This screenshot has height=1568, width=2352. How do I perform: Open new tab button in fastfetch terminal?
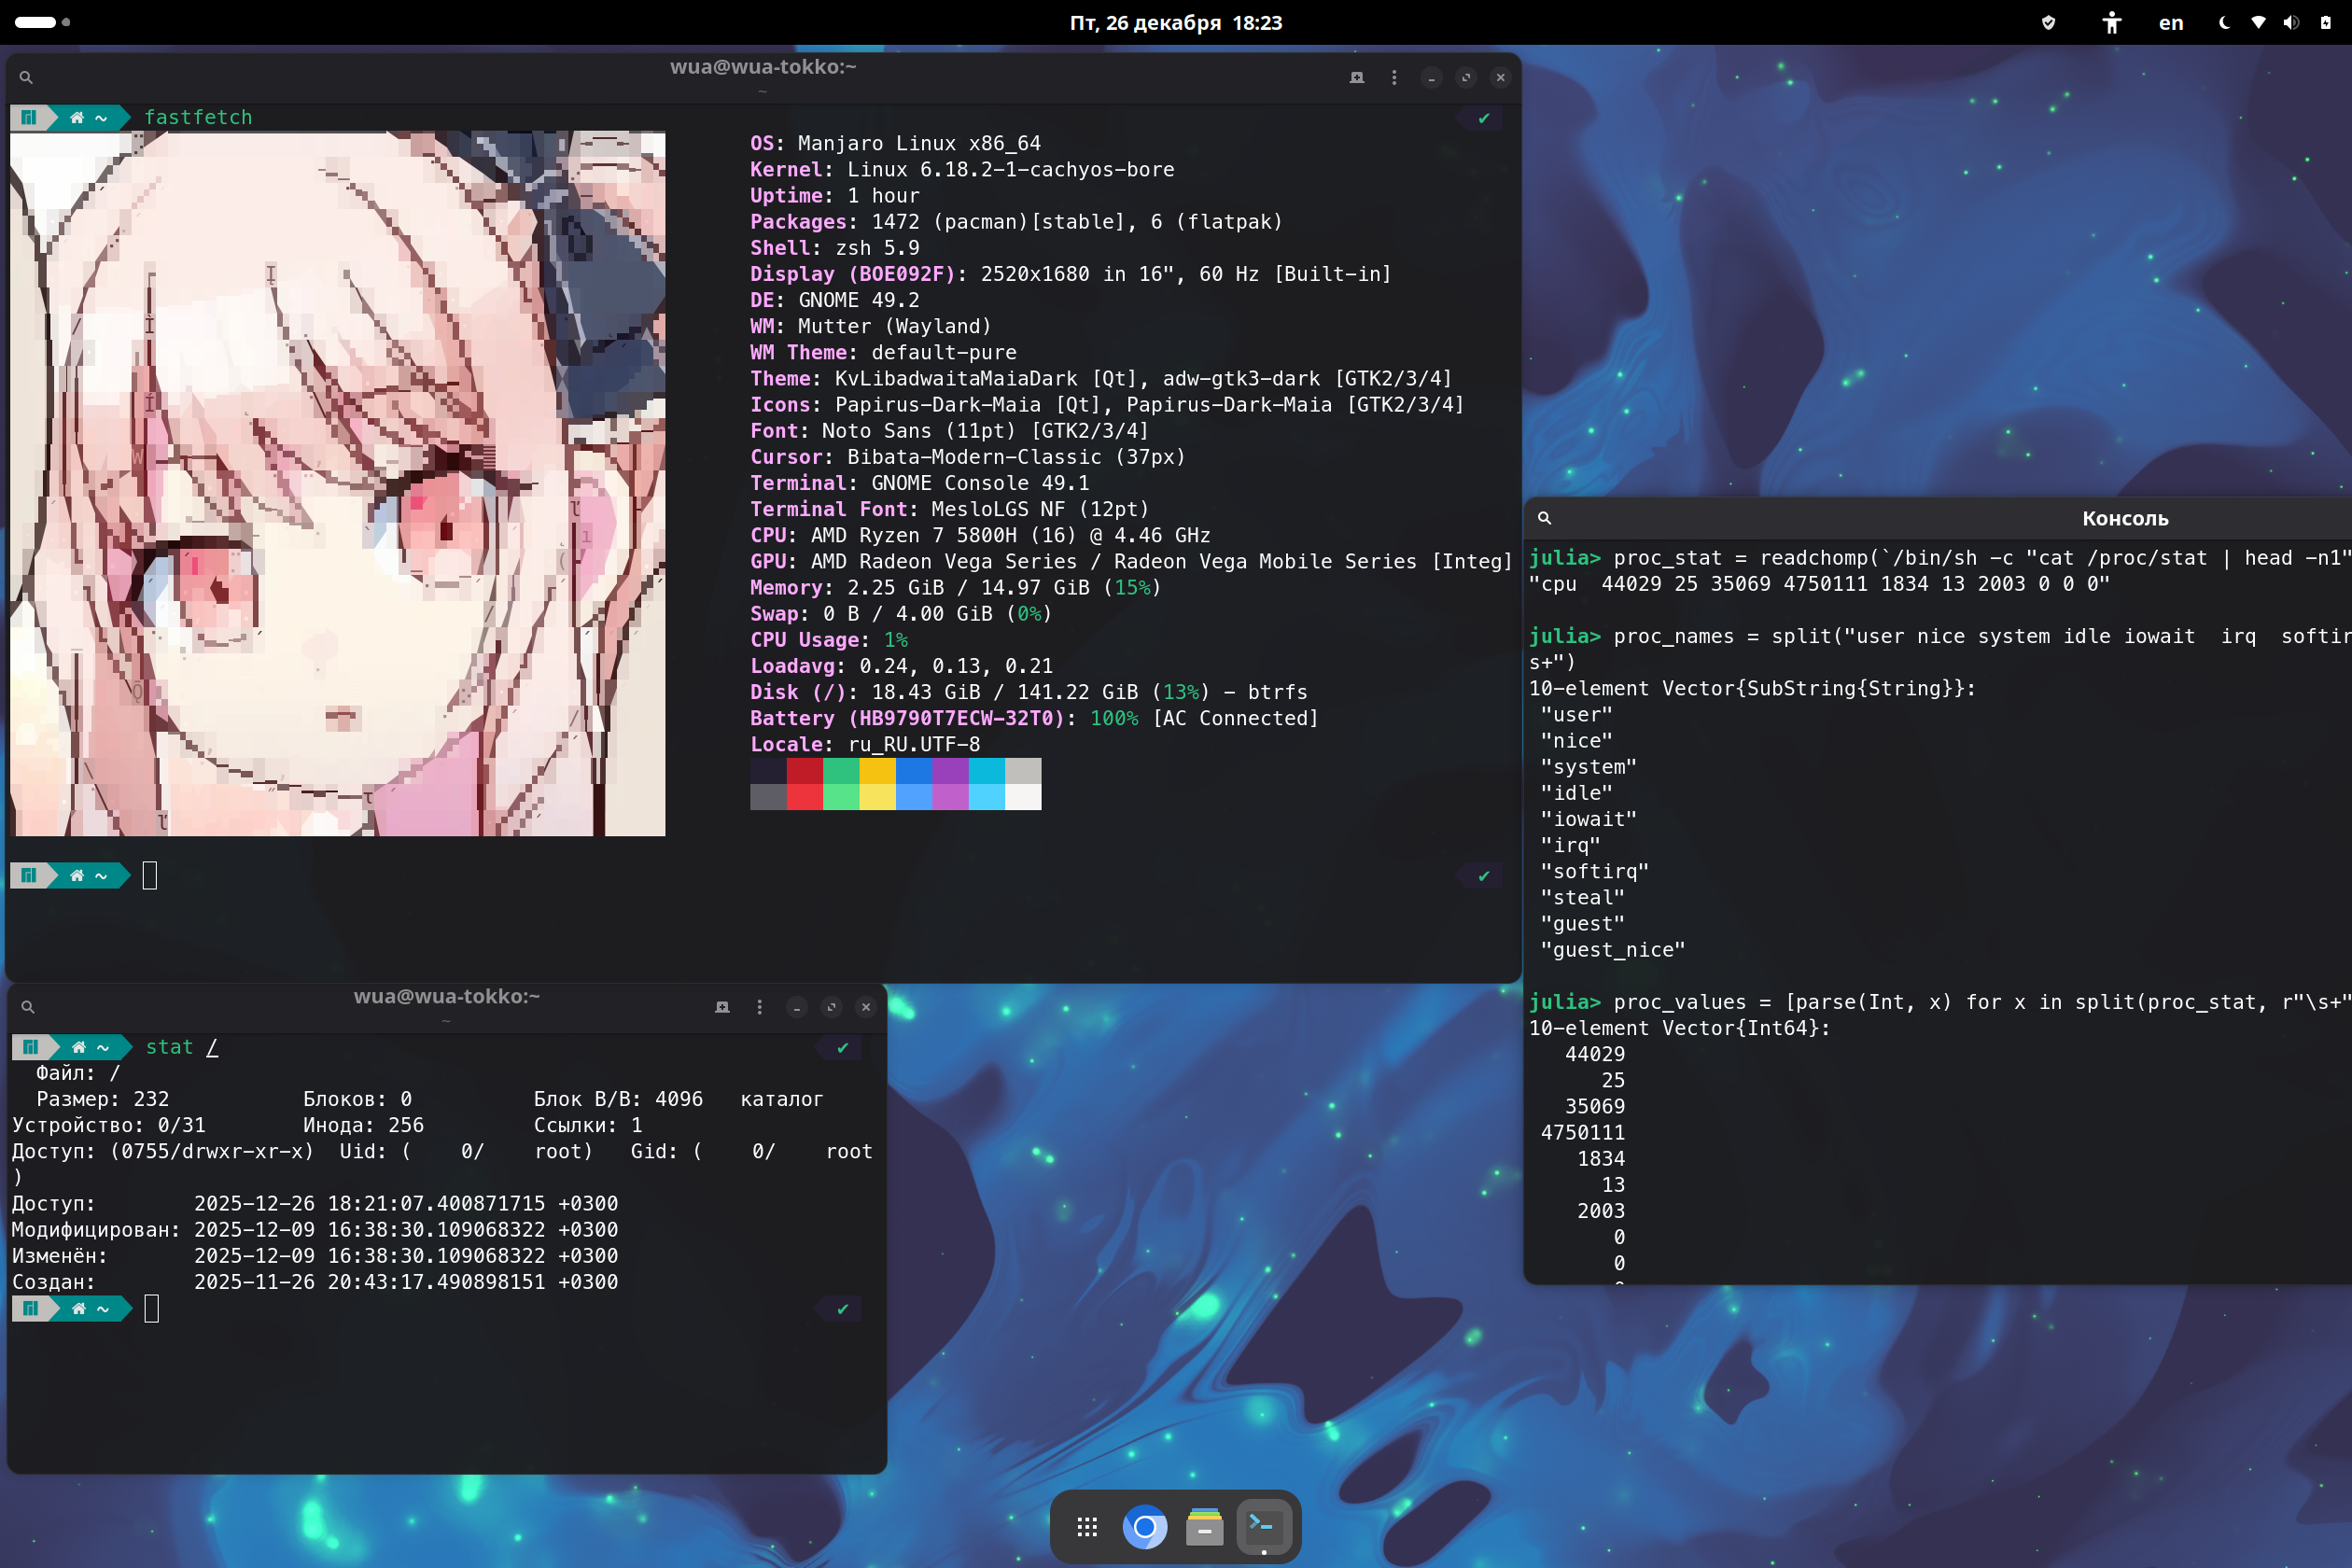(1357, 77)
